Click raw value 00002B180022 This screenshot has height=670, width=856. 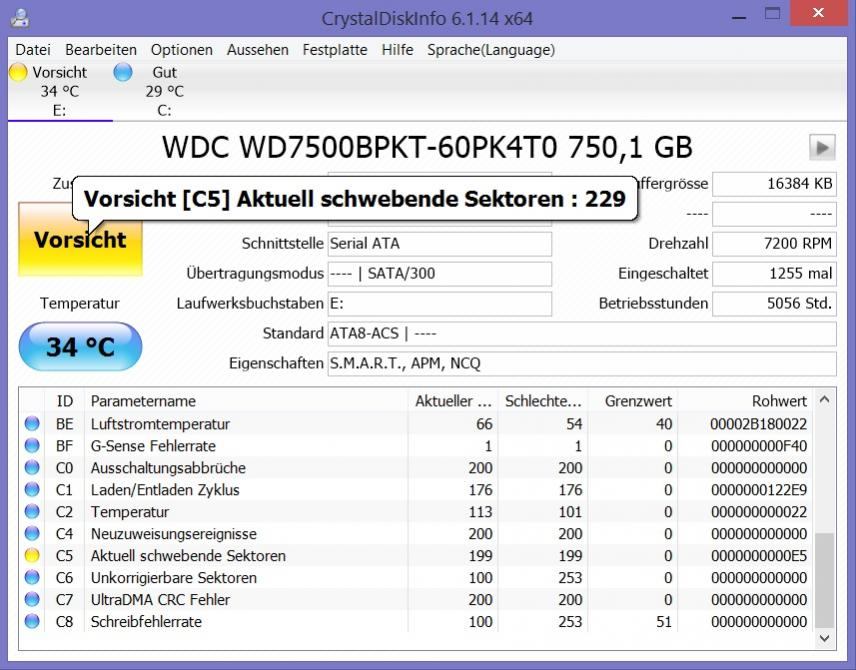(x=759, y=424)
